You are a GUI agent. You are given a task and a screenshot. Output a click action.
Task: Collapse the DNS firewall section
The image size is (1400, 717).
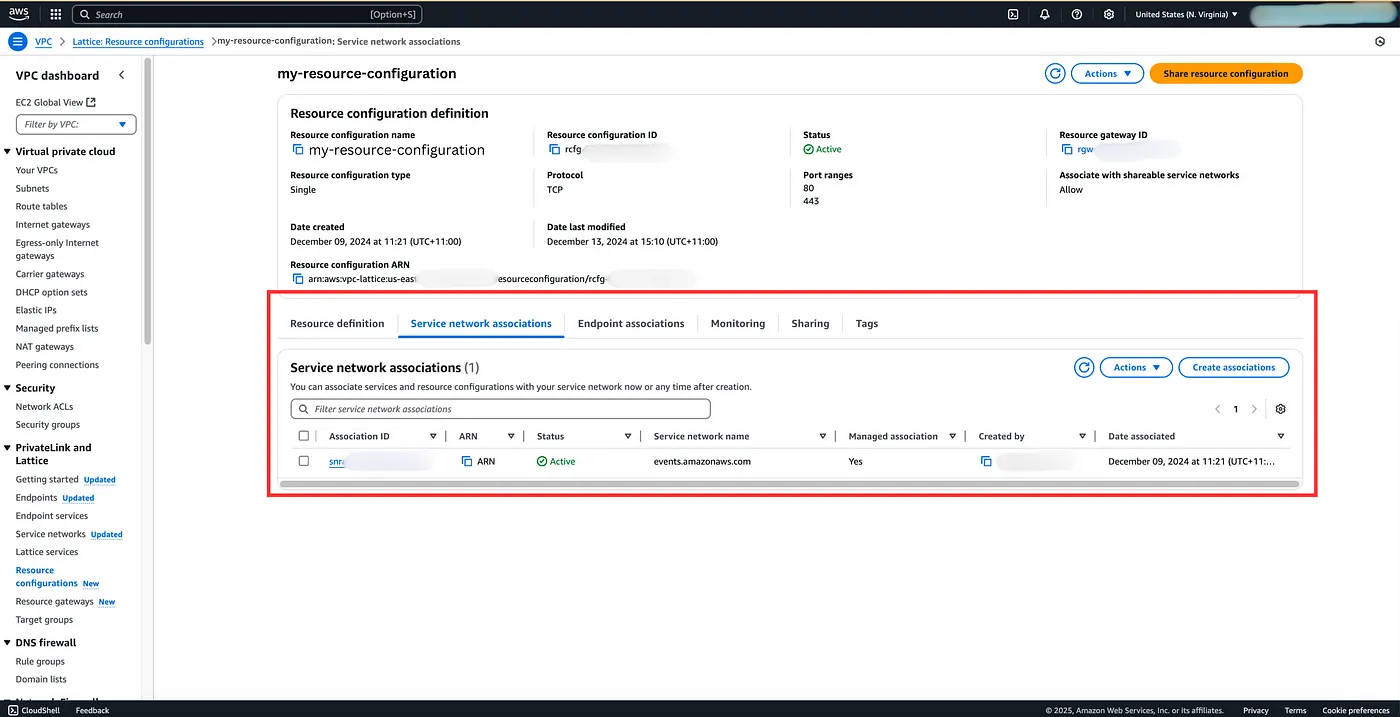(x=9, y=643)
